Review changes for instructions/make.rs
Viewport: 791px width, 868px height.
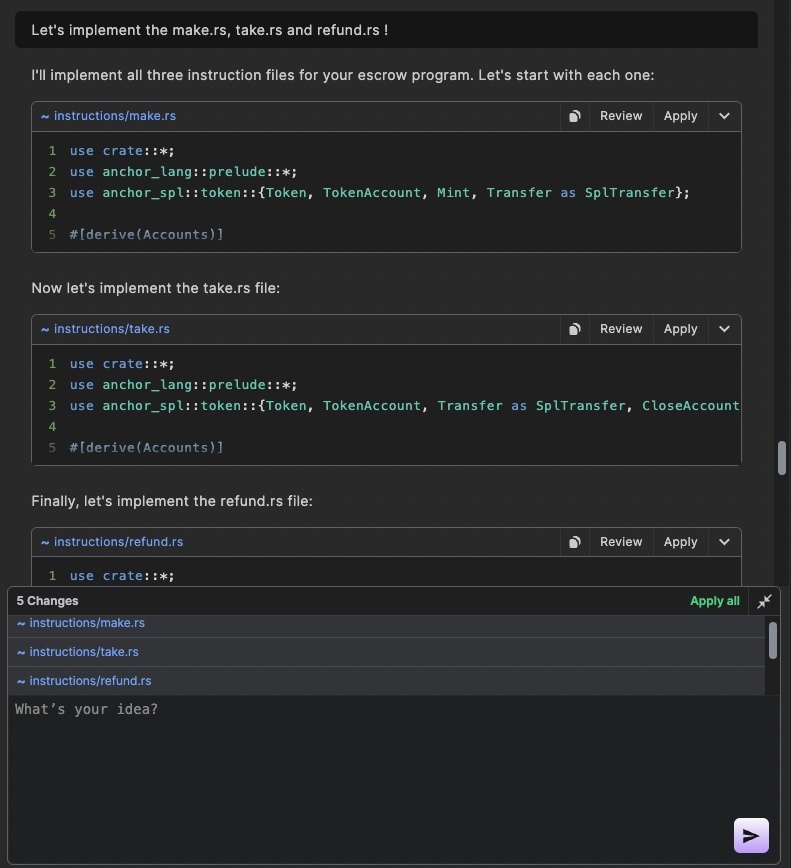tap(621, 116)
